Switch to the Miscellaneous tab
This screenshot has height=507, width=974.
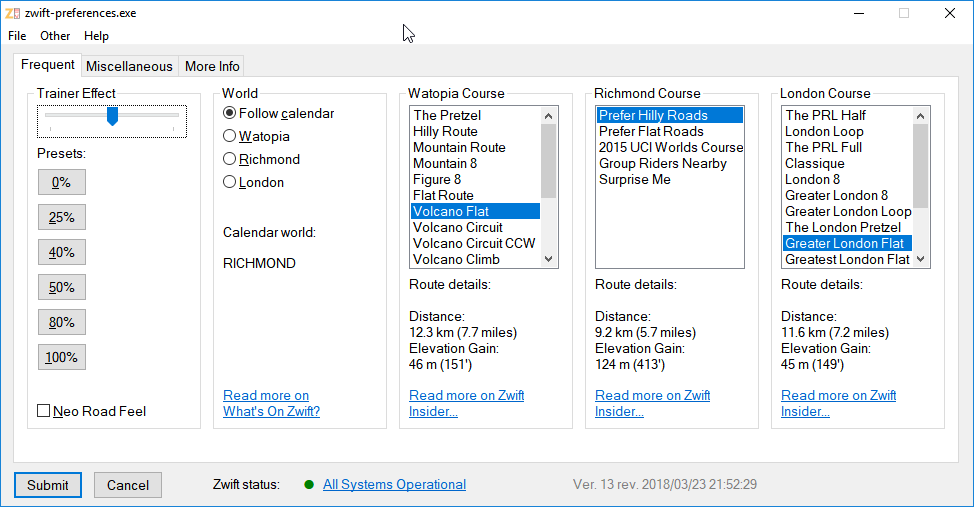pyautogui.click(x=129, y=66)
